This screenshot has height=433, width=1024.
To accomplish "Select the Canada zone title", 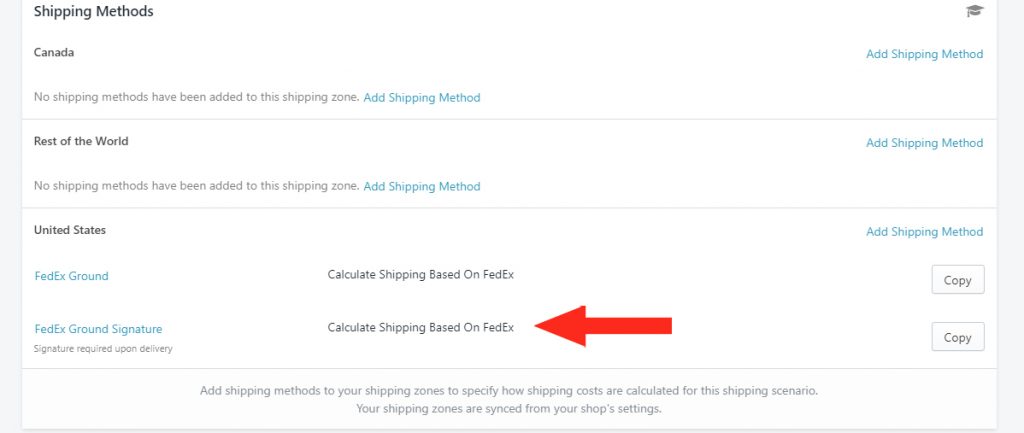I will [54, 52].
